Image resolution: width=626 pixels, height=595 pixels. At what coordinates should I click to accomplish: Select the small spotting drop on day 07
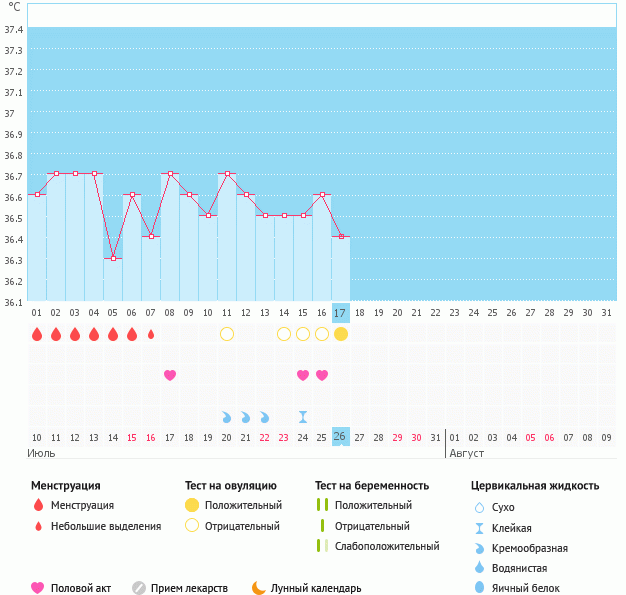coord(151,334)
